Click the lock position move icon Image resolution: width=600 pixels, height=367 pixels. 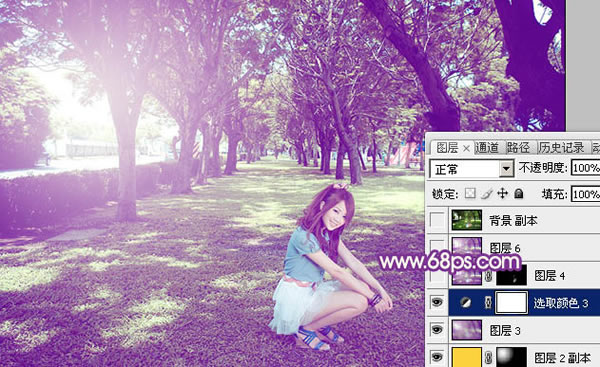coord(502,194)
